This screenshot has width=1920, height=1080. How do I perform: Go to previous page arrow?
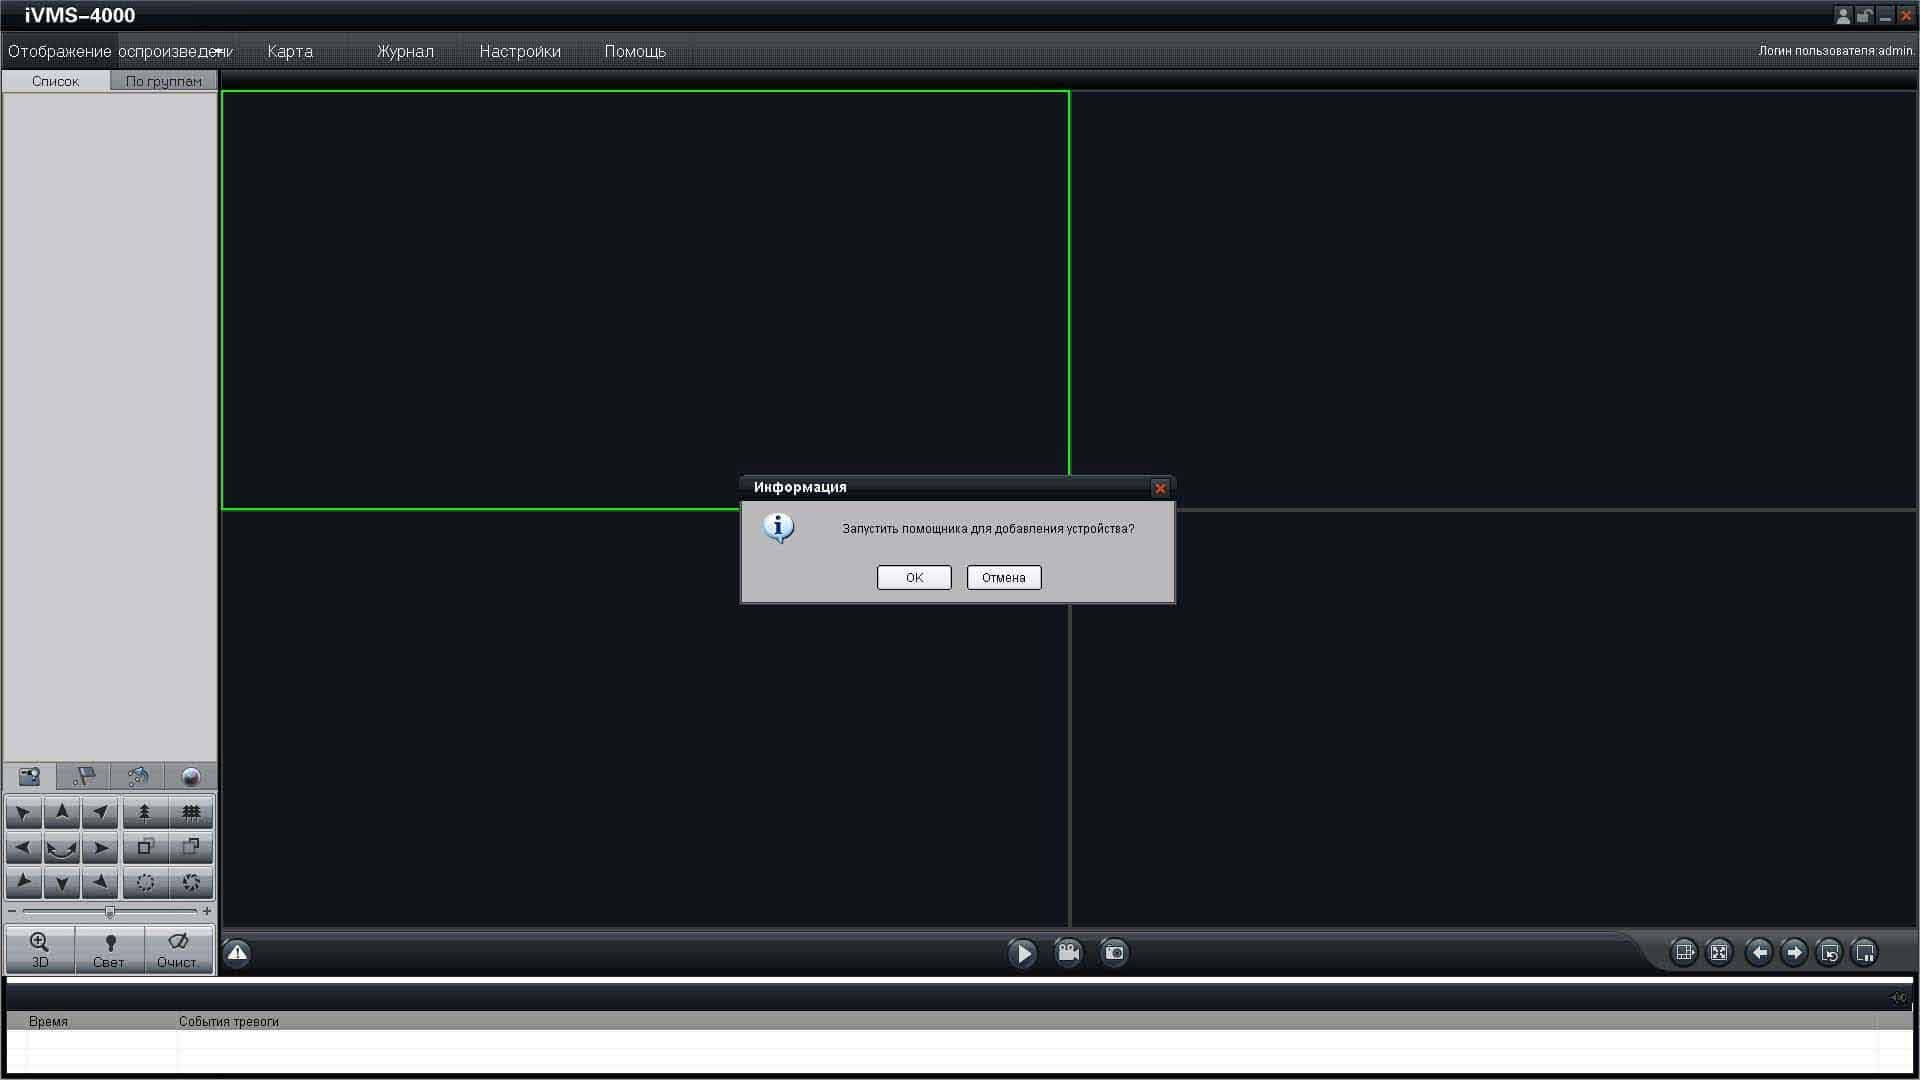coord(1759,953)
